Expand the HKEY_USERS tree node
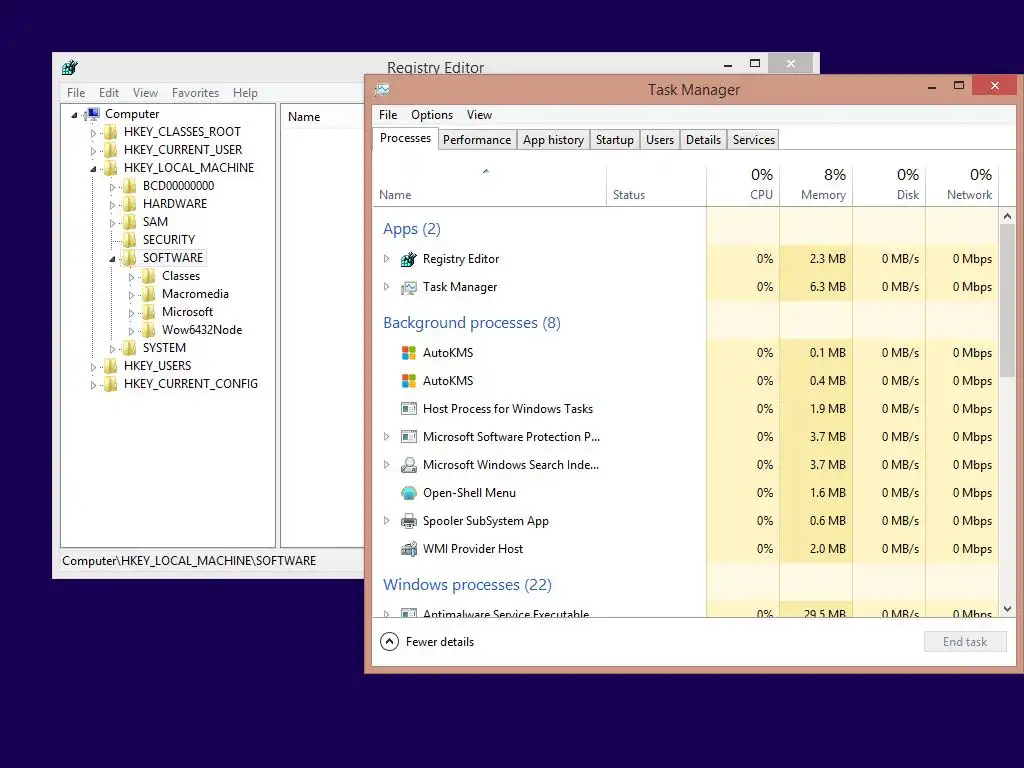This screenshot has width=1024, height=768. coord(93,367)
